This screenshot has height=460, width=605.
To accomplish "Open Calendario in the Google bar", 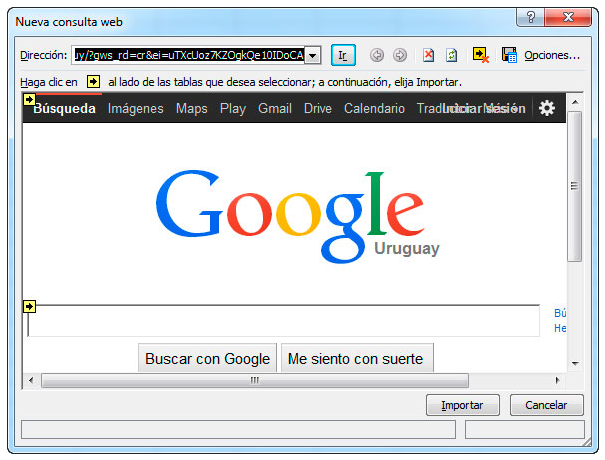I will (374, 108).
